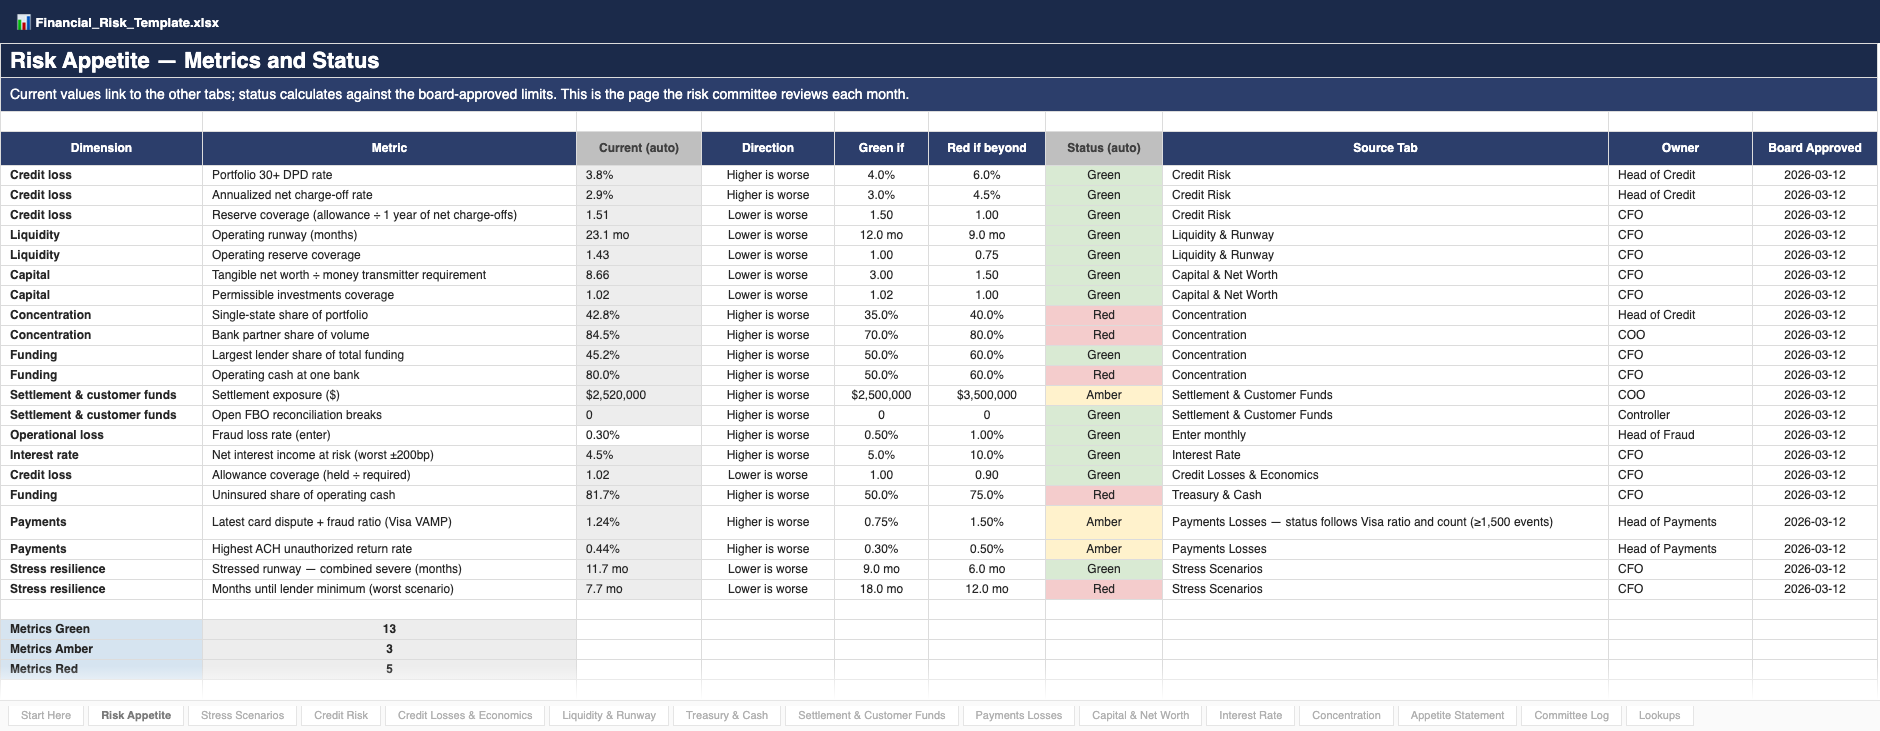Click the spreadsheet file icon beside Financial_Risk_Template.xlsx
This screenshot has width=1880, height=731.
coord(23,22)
